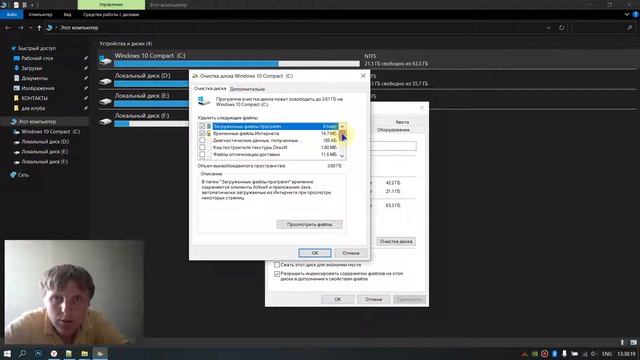Uncheck Разрешить индексировать содержимое файлов

tap(277, 274)
